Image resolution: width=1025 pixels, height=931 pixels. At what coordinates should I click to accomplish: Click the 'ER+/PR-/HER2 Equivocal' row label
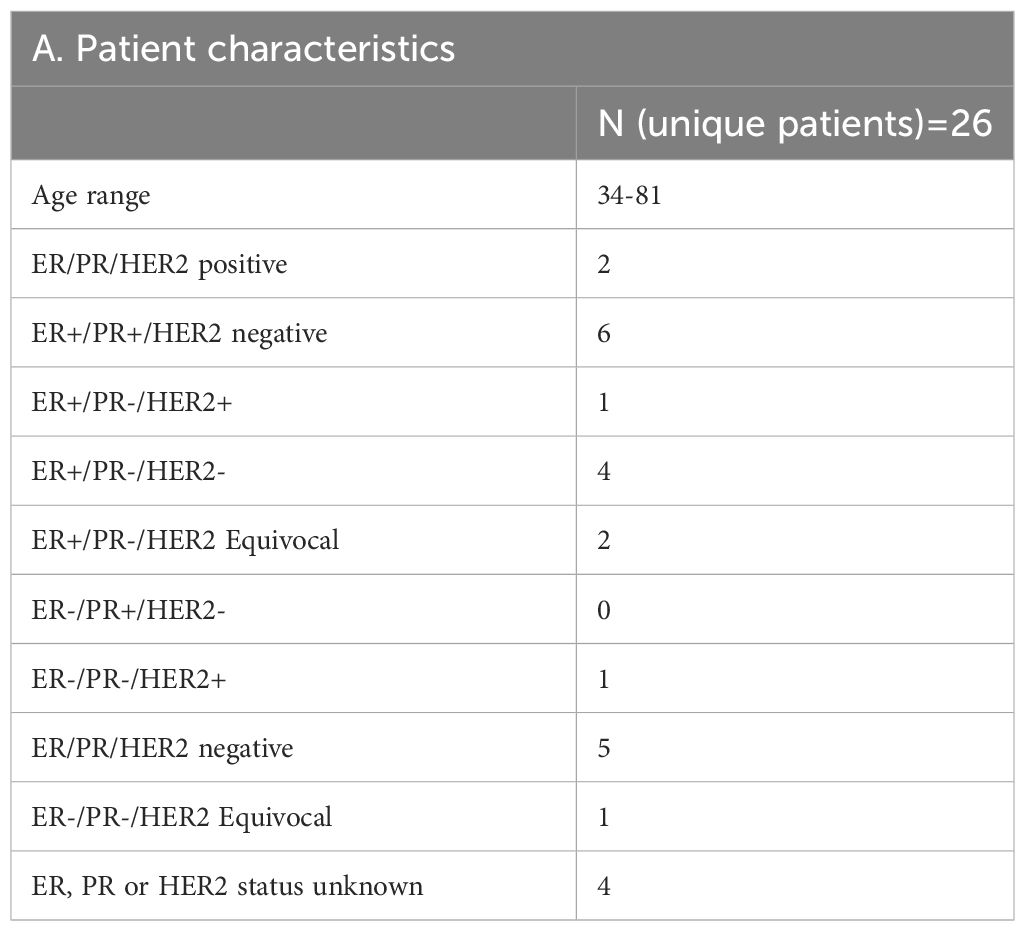pyautogui.click(x=185, y=541)
